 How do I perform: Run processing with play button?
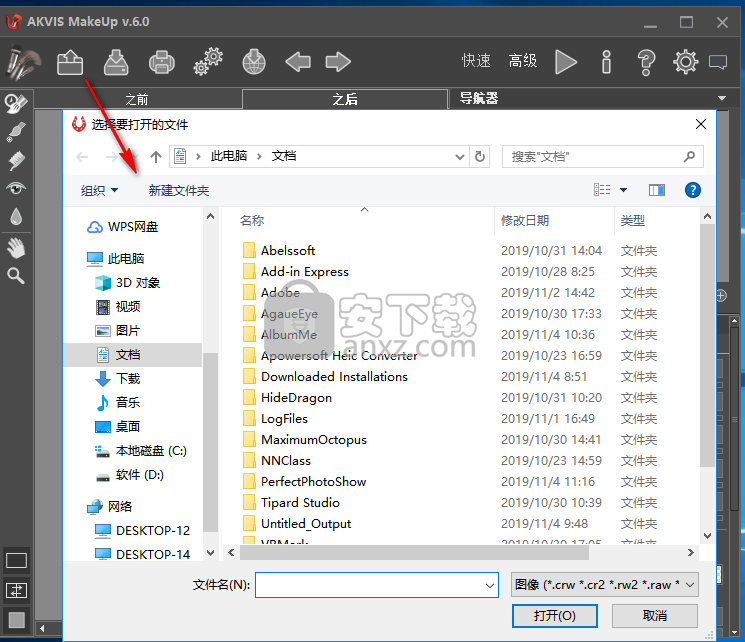click(565, 62)
